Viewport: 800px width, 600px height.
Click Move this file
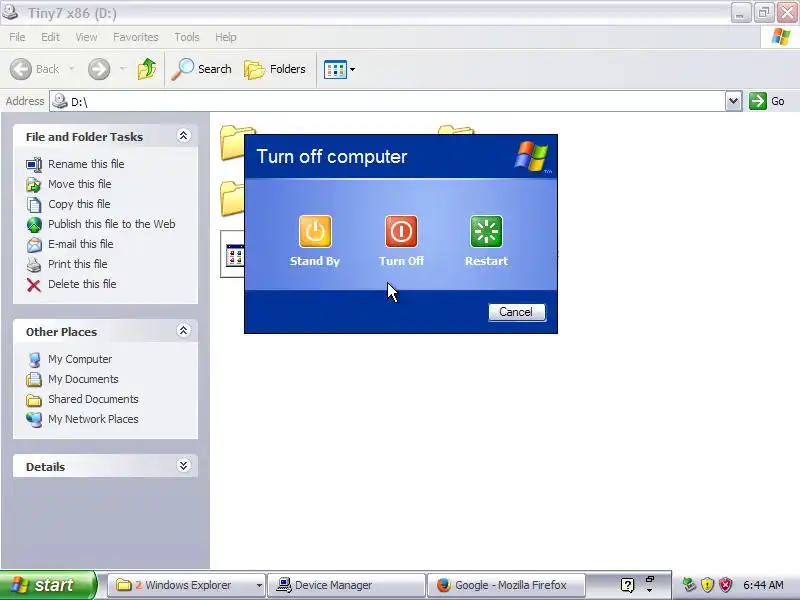[80, 184]
